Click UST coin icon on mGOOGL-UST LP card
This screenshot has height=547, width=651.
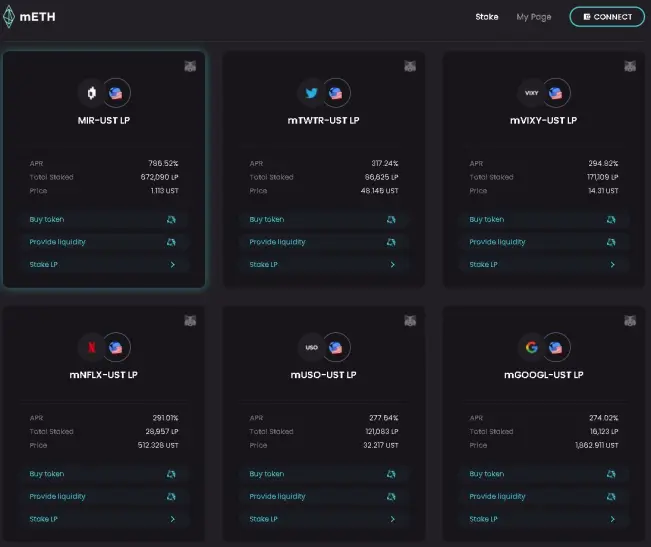coord(556,347)
